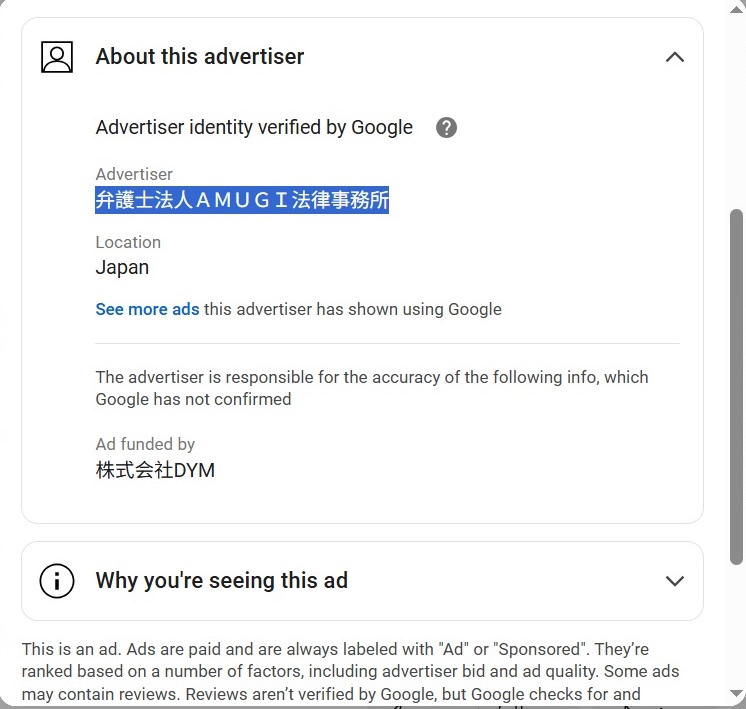This screenshot has height=709, width=746.
Task: Click the info circle icon
Action: pos(57,581)
